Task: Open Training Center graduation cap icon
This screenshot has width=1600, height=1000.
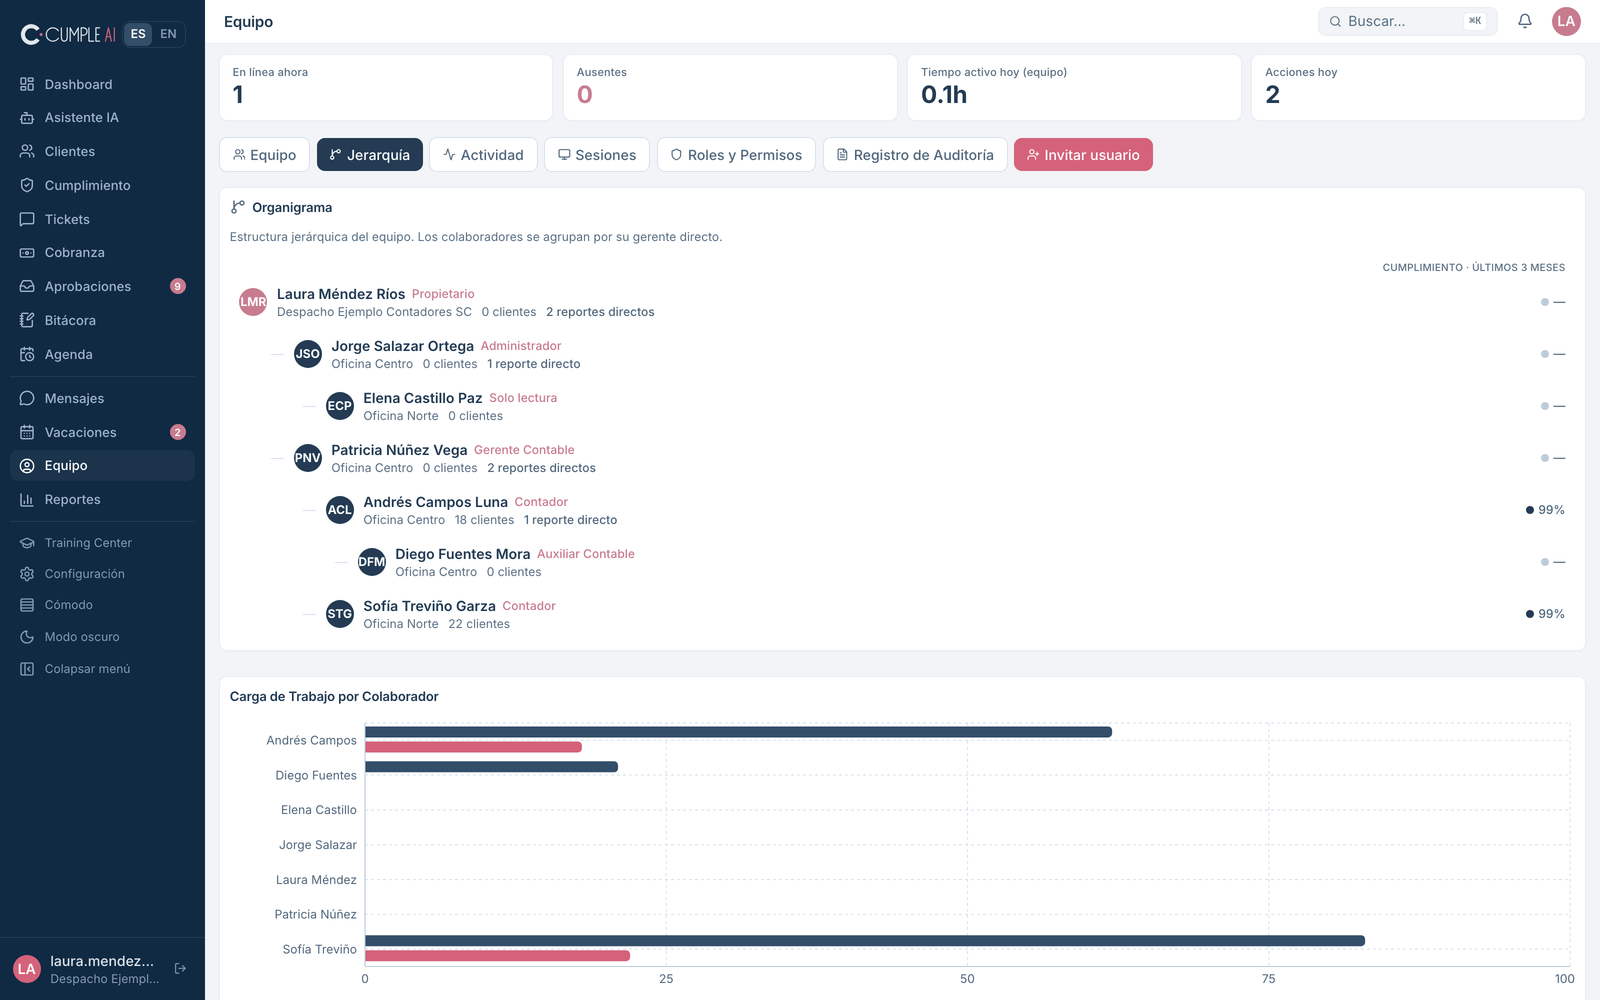Action: point(27,543)
